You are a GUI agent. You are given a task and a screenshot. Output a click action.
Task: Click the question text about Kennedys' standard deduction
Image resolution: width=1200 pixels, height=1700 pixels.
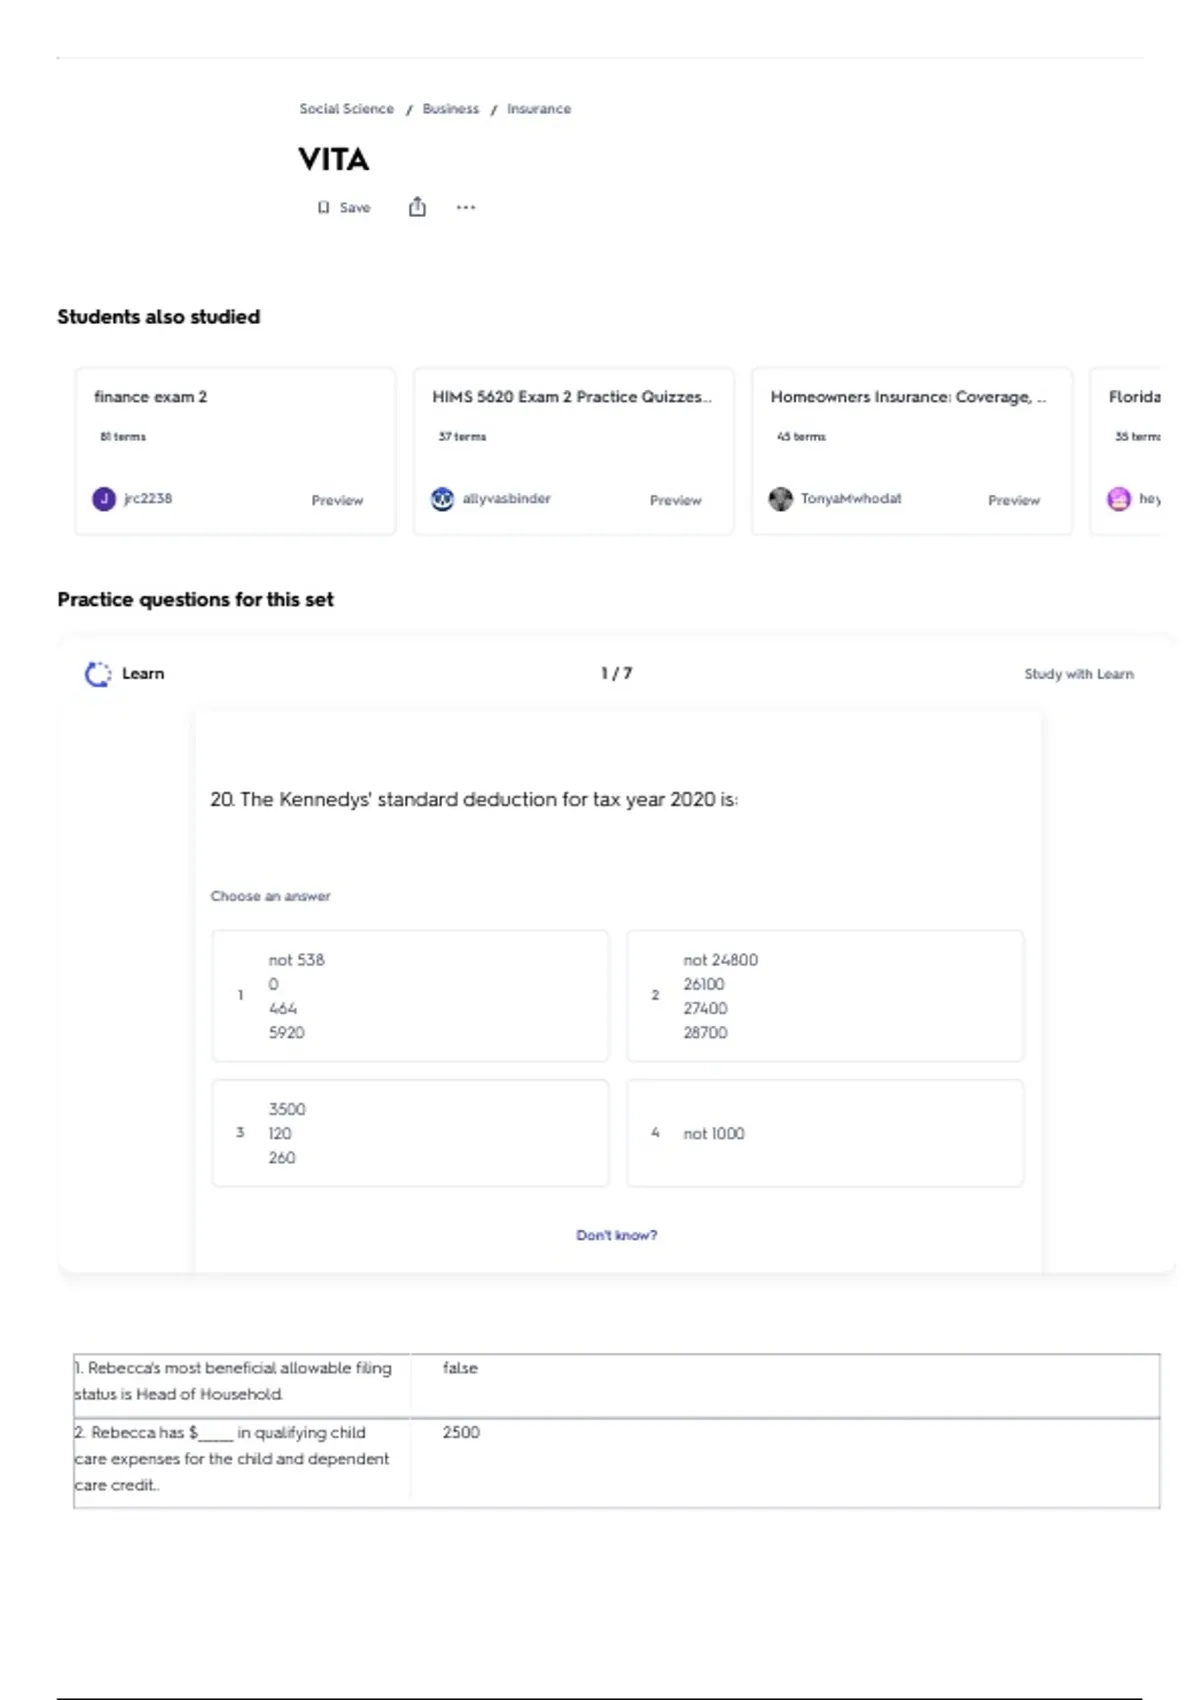474,799
